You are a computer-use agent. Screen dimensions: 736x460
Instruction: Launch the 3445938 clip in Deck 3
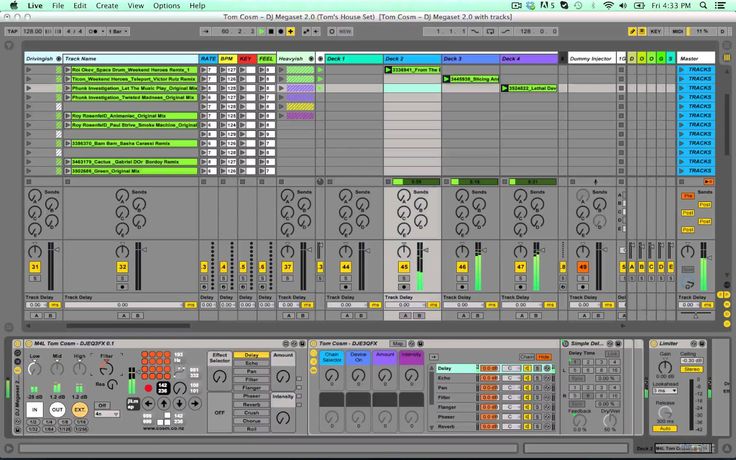(446, 79)
